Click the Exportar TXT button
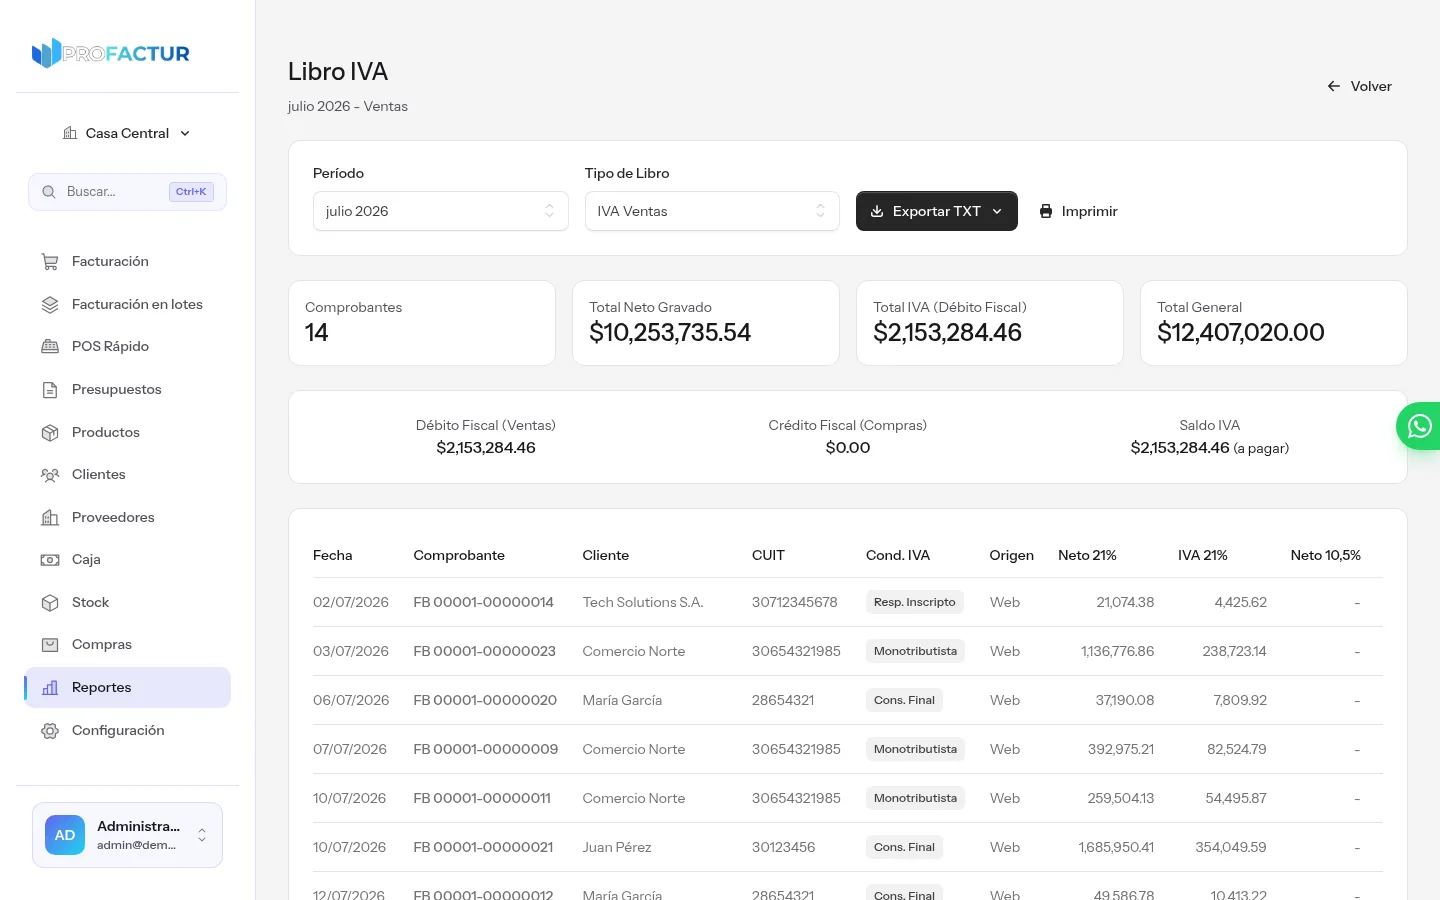The width and height of the screenshot is (1440, 900). point(937,211)
